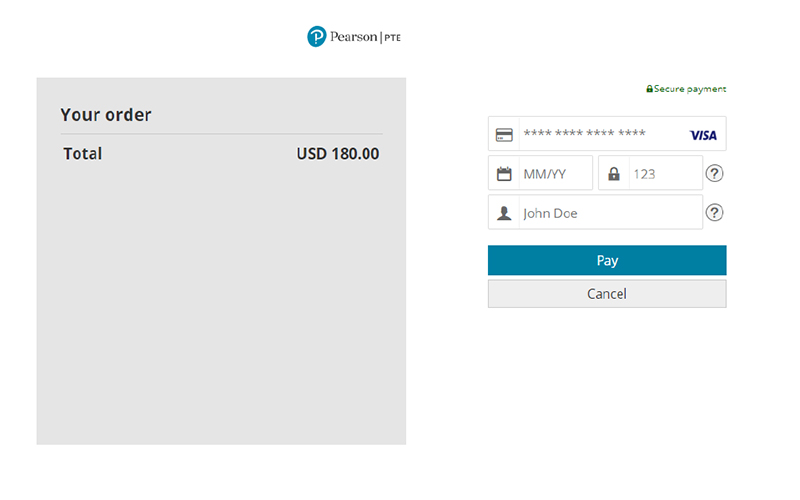
Task: Click the Secure payment text
Action: pos(690,89)
